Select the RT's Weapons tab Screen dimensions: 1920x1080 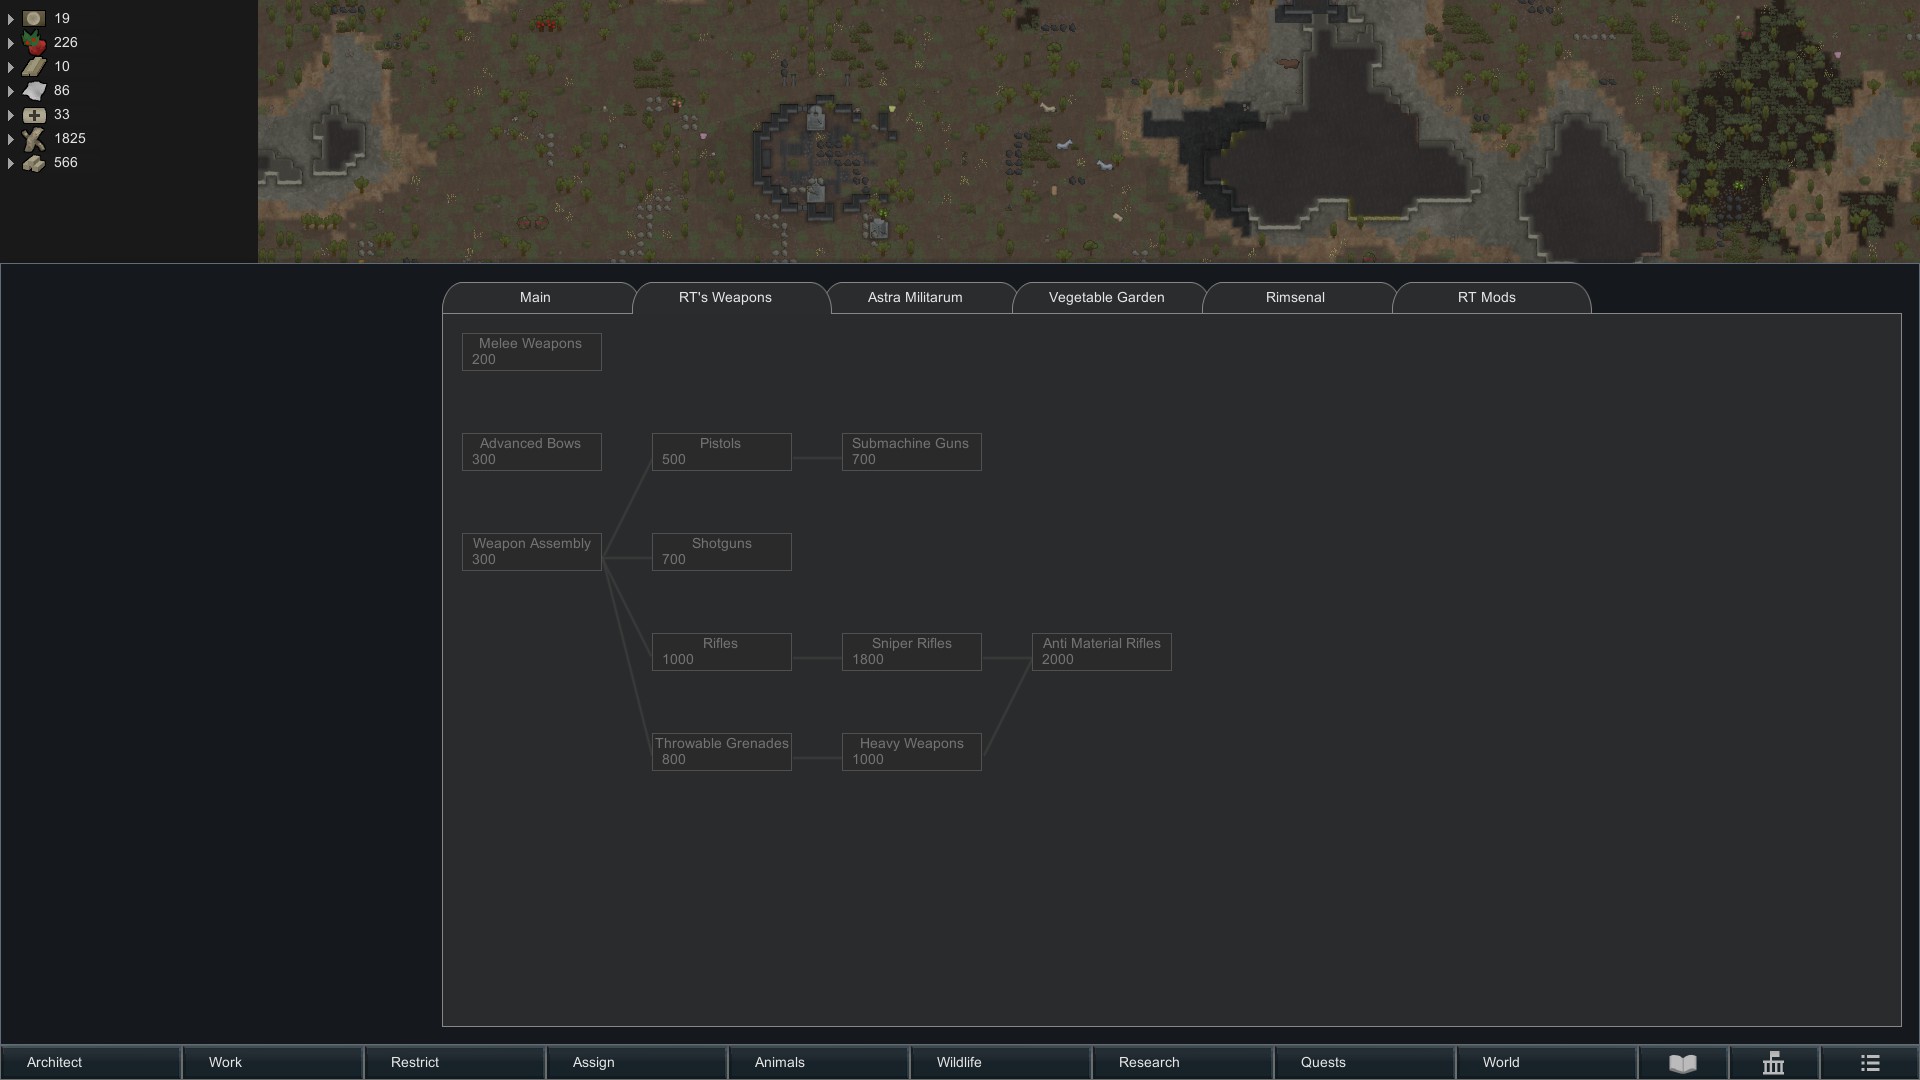726,298
